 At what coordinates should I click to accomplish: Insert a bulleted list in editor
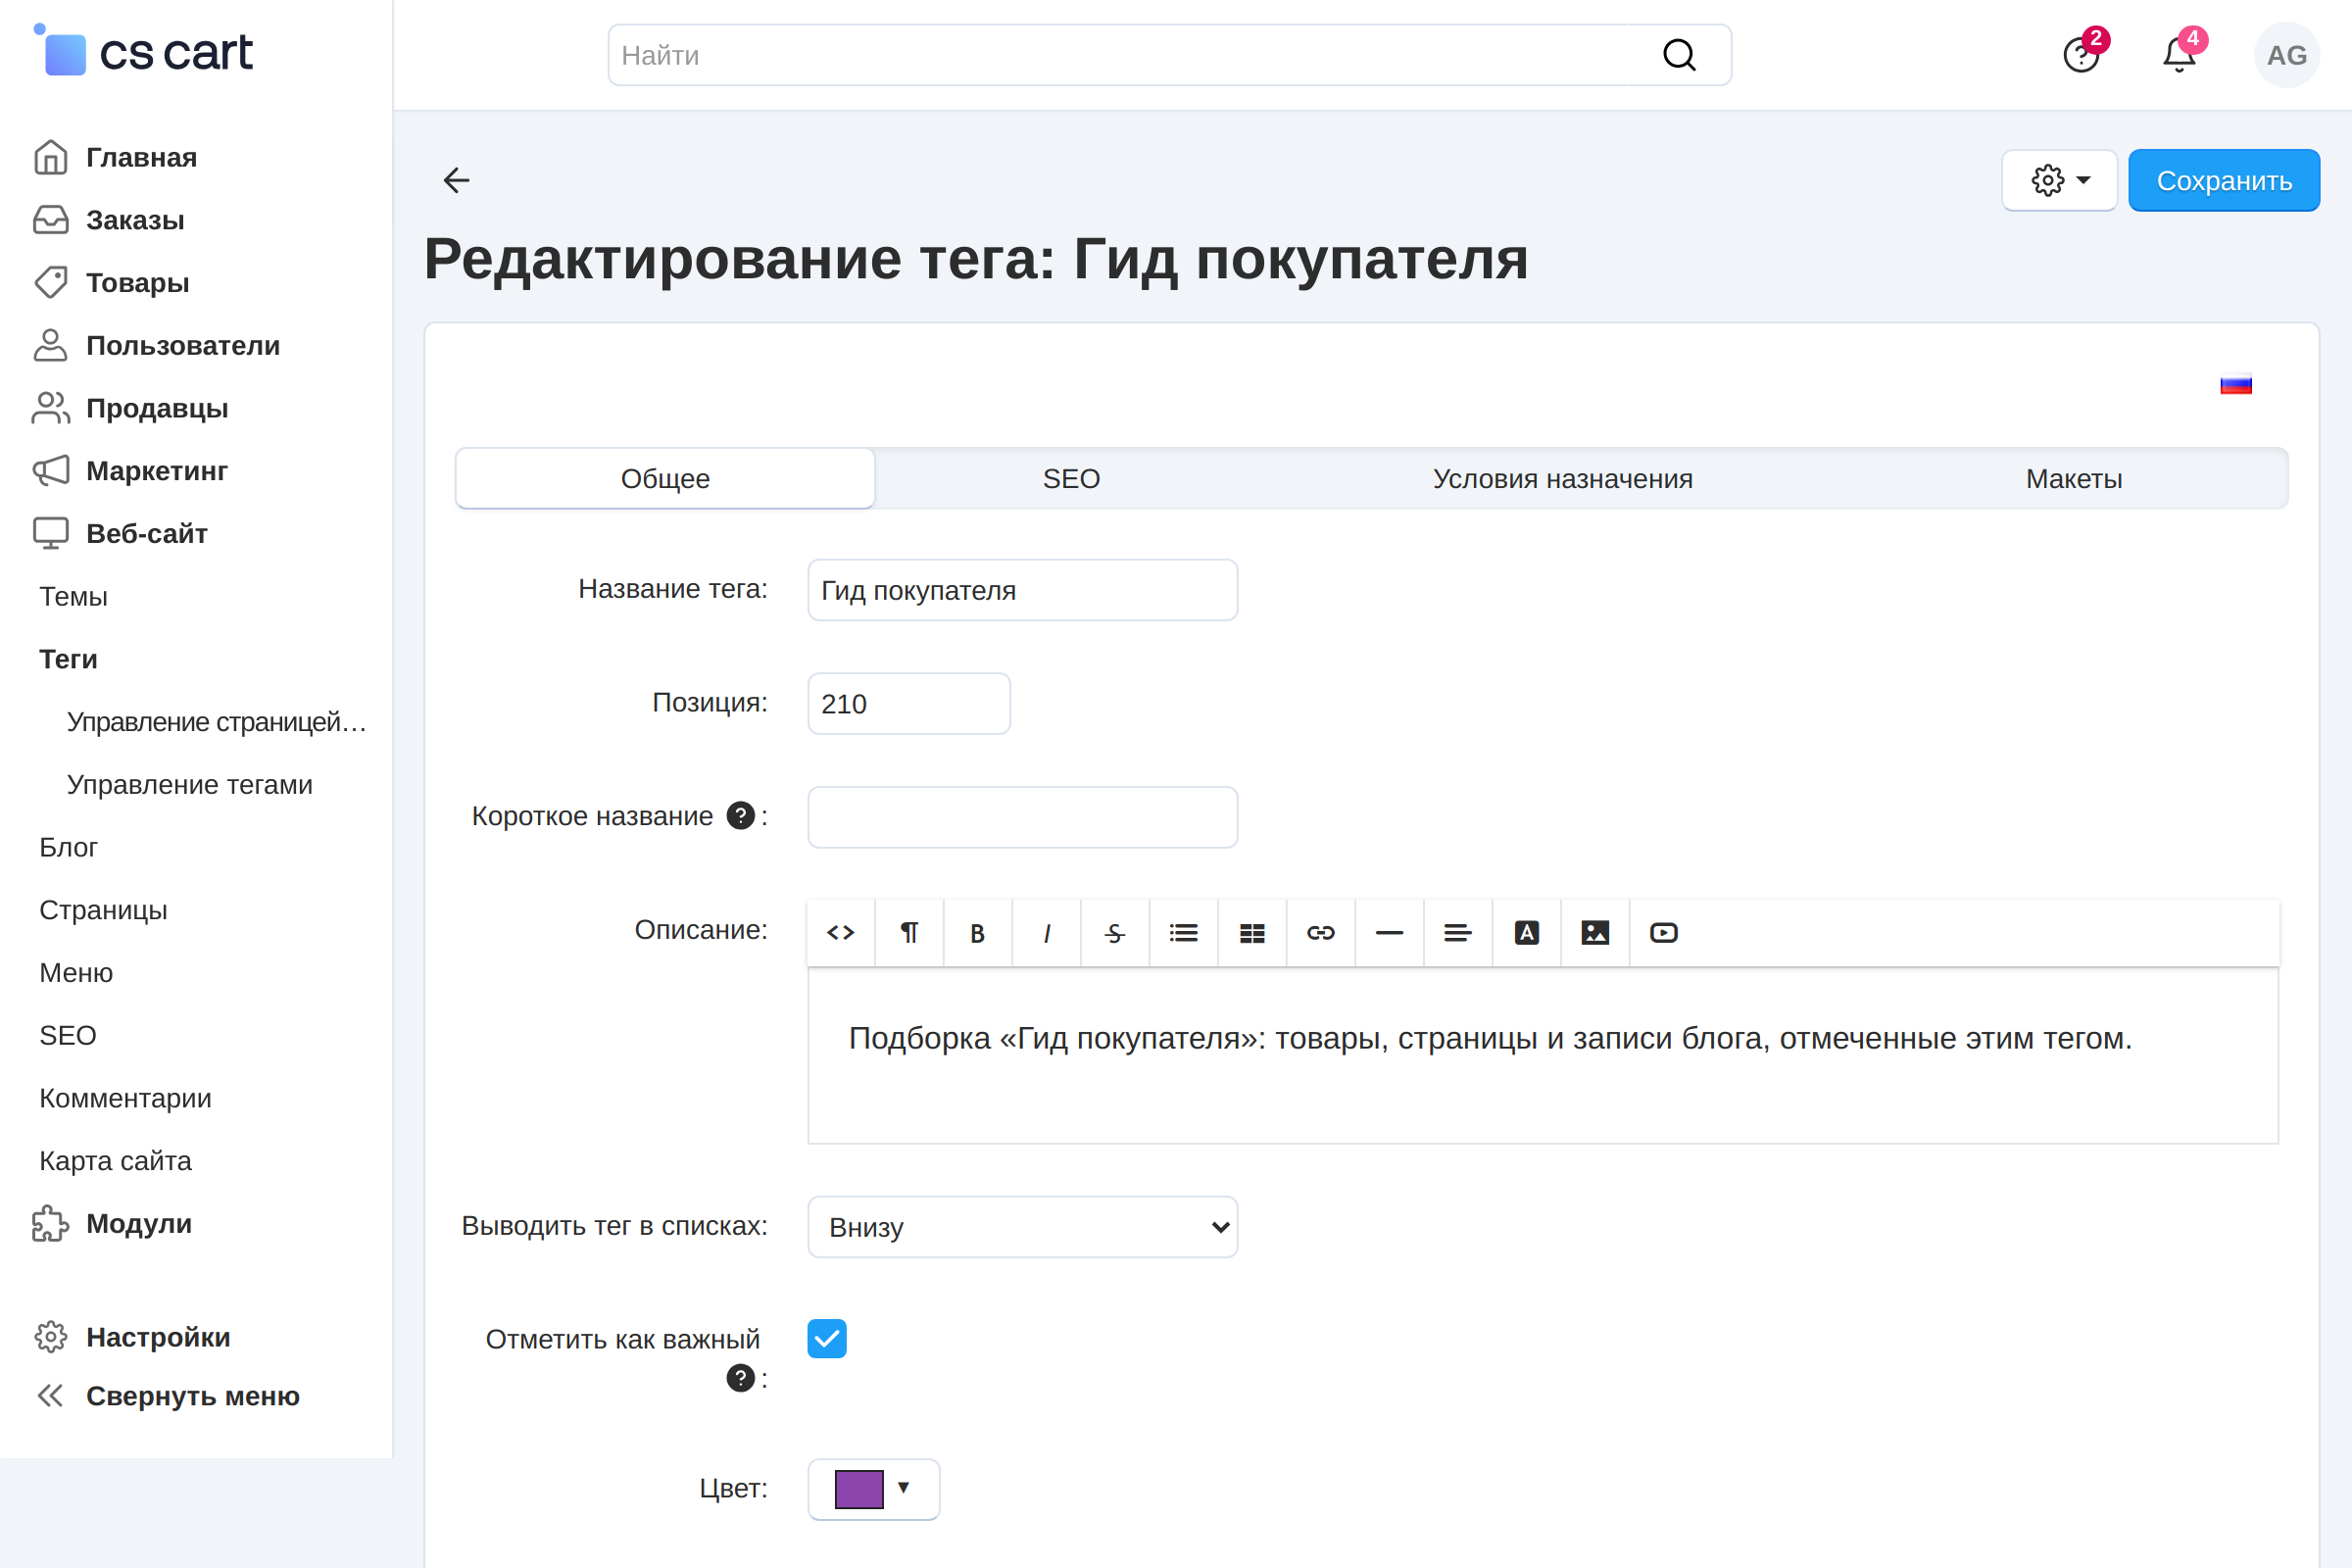click(1184, 933)
